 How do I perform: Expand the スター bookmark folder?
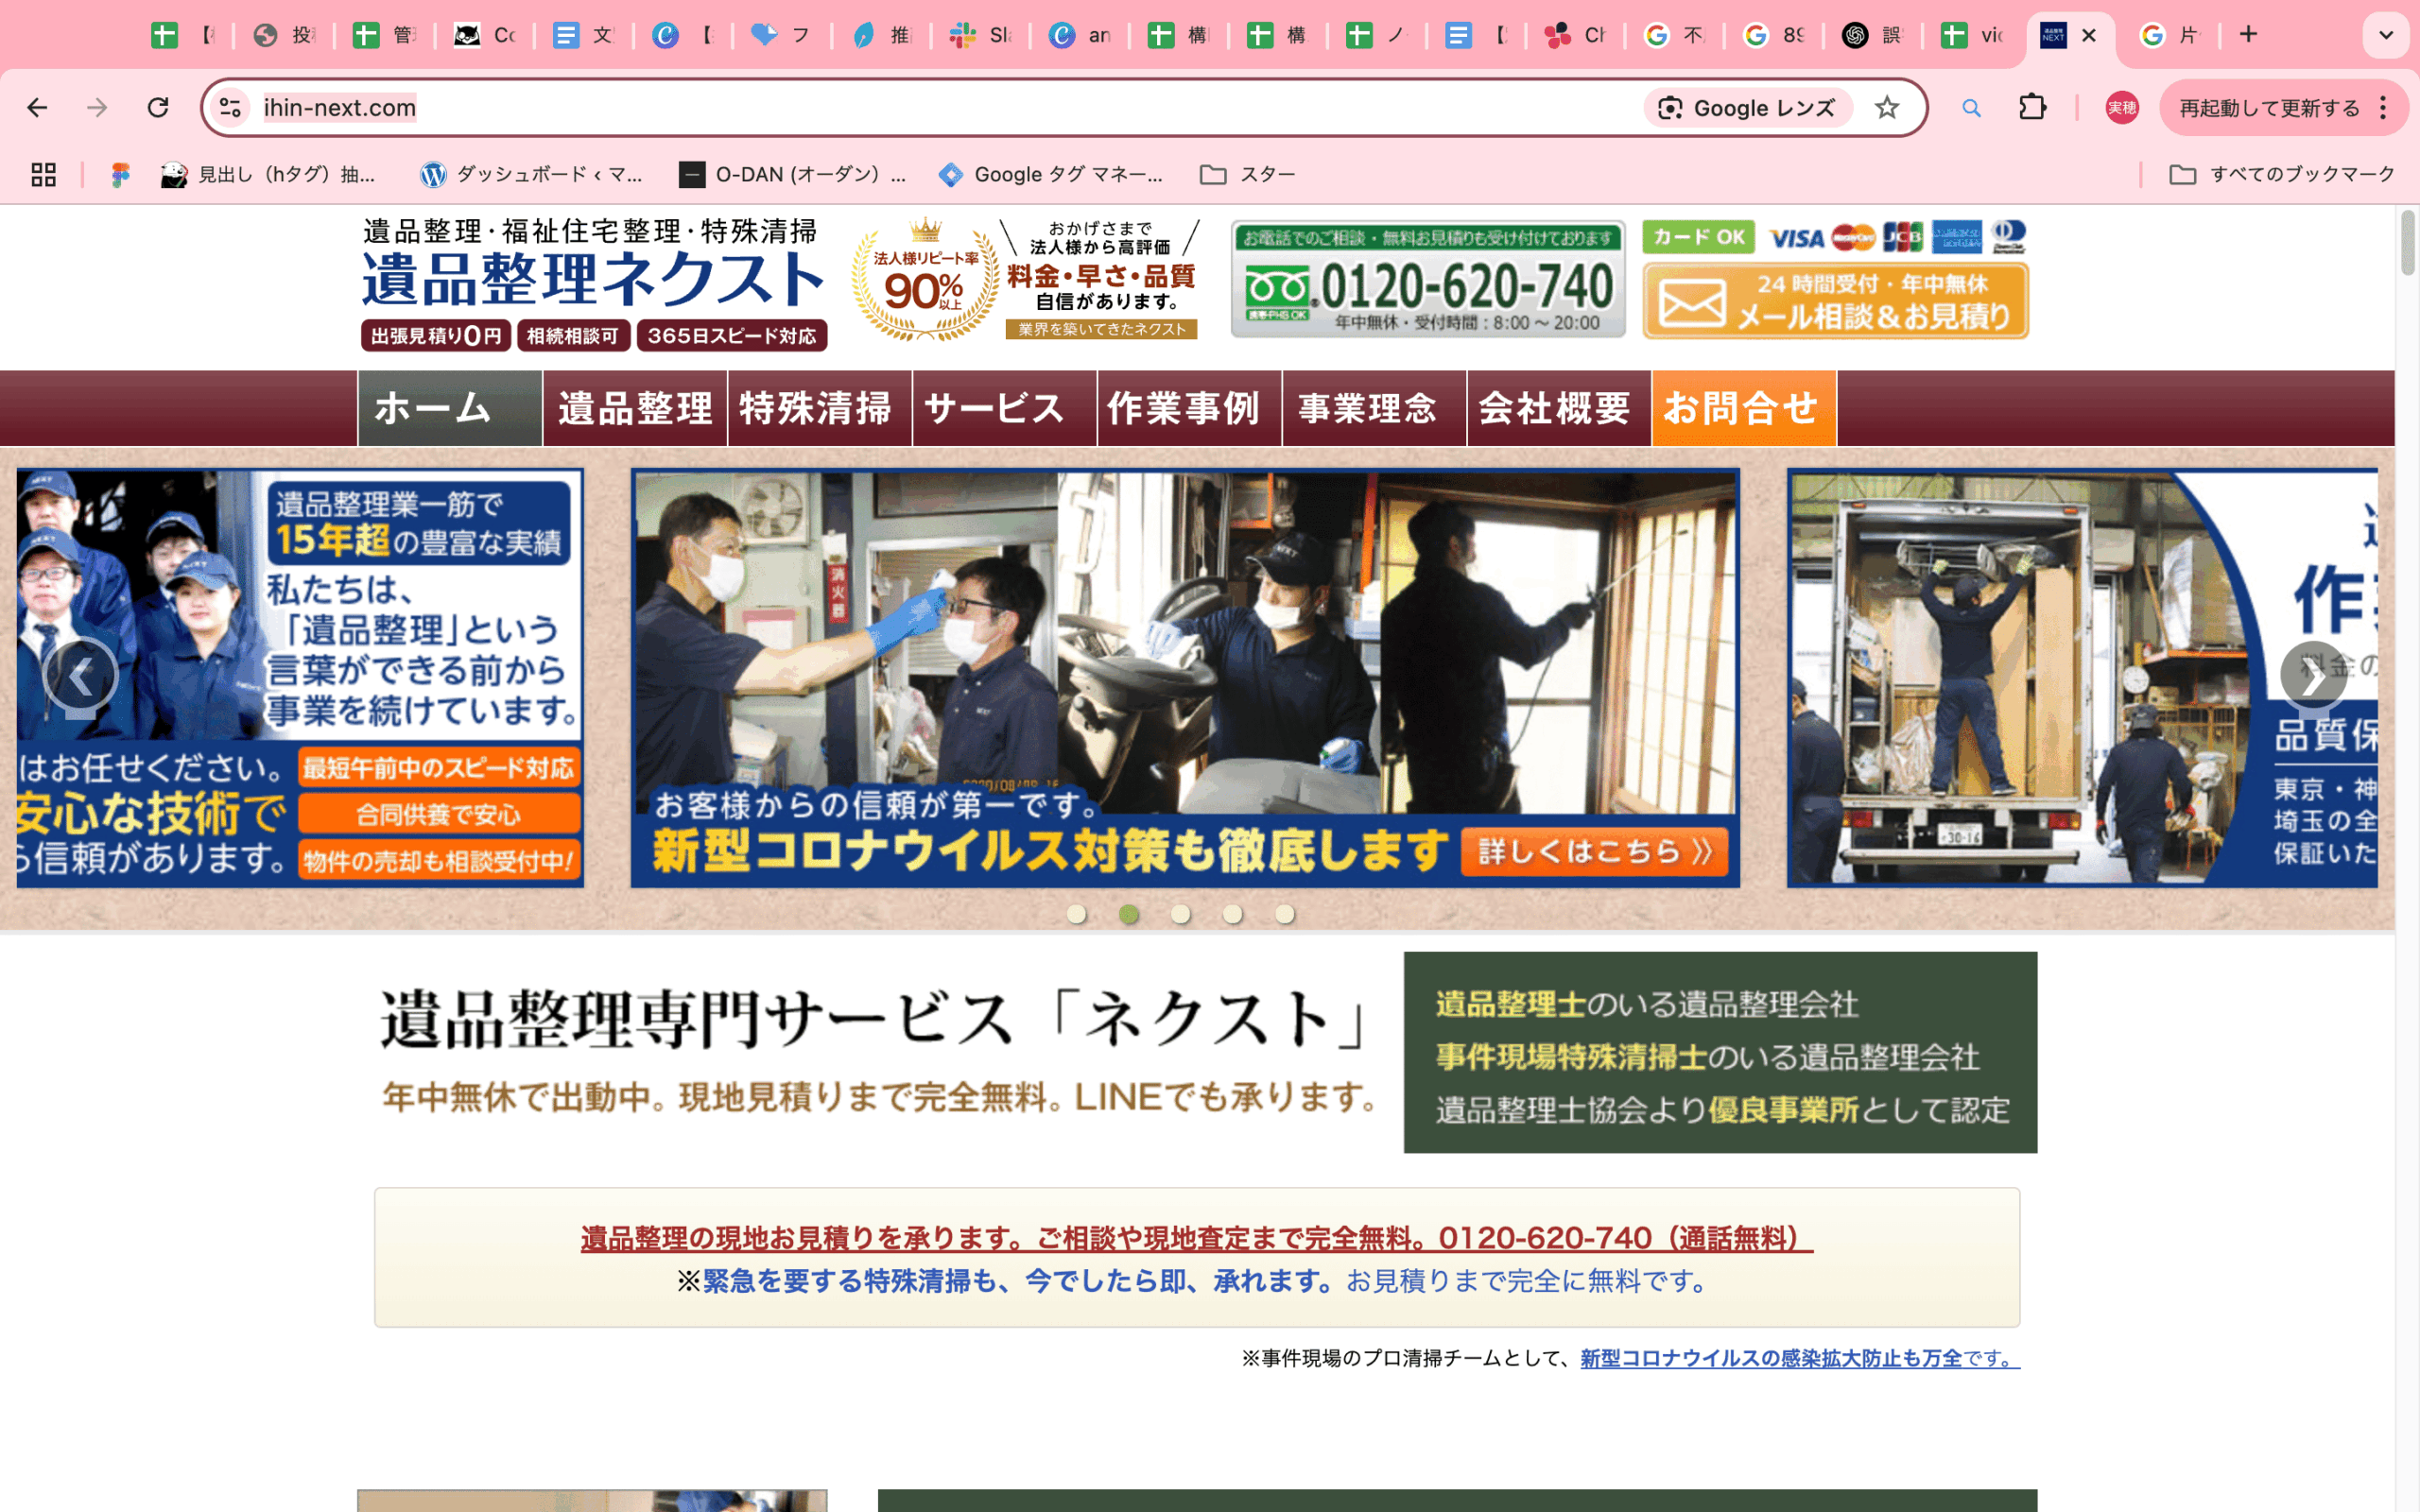[x=1248, y=175]
